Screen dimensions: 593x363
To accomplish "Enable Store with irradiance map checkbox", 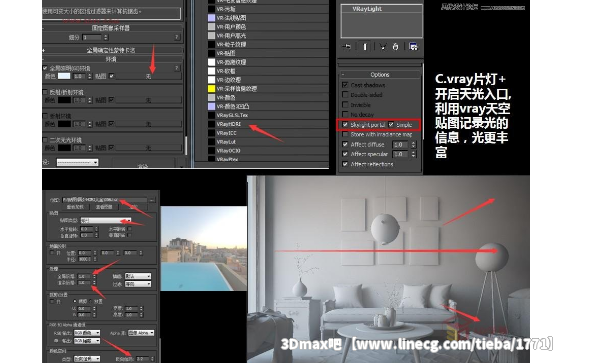I will 345,134.
